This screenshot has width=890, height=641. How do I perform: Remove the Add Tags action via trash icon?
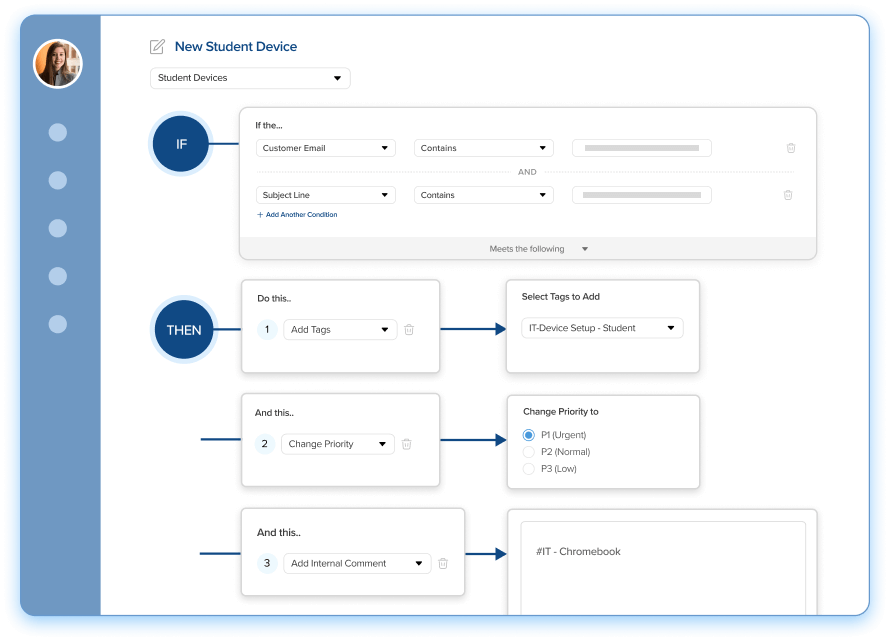409,329
